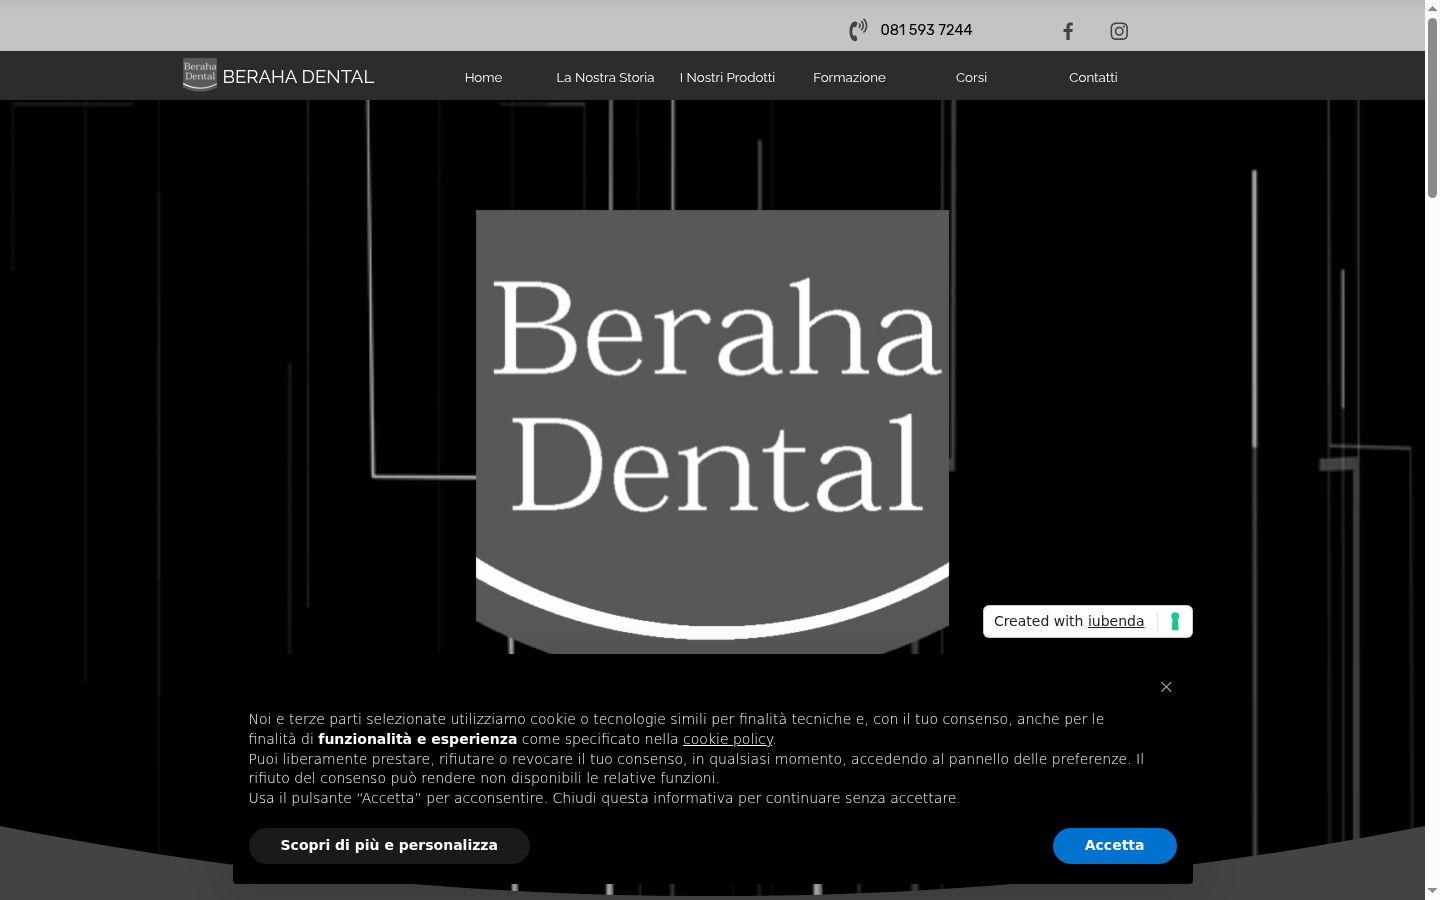Open La Nostra Storia page
The height and width of the screenshot is (900, 1440).
605,77
